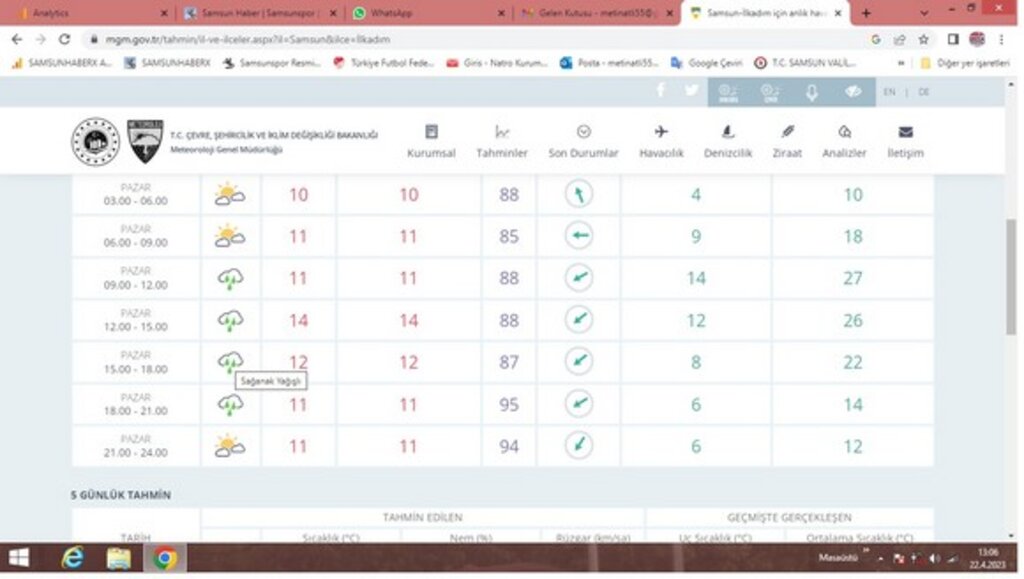Switch site language to EN

click(889, 92)
